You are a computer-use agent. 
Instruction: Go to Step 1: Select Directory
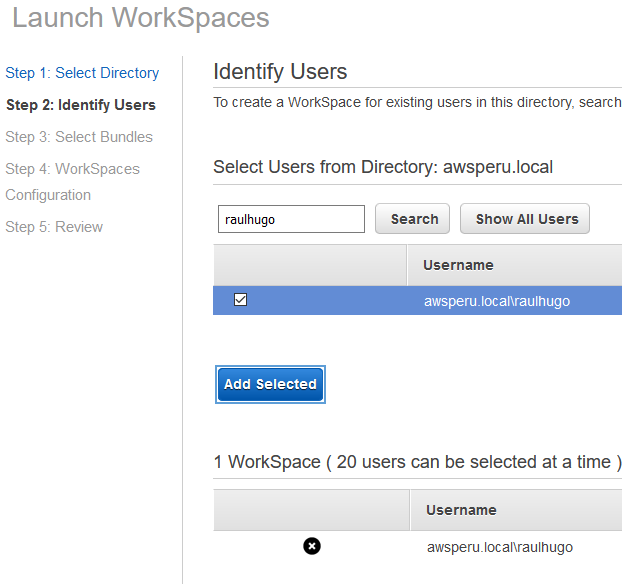(x=82, y=73)
